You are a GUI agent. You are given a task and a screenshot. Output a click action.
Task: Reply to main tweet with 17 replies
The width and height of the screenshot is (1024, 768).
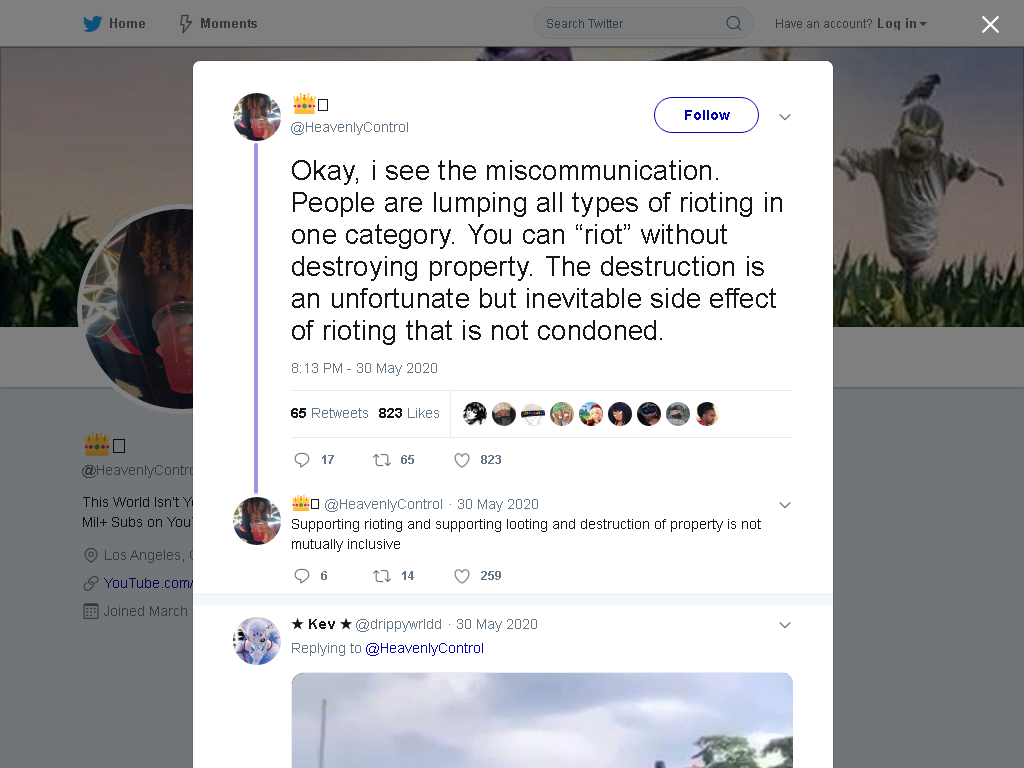click(x=302, y=460)
